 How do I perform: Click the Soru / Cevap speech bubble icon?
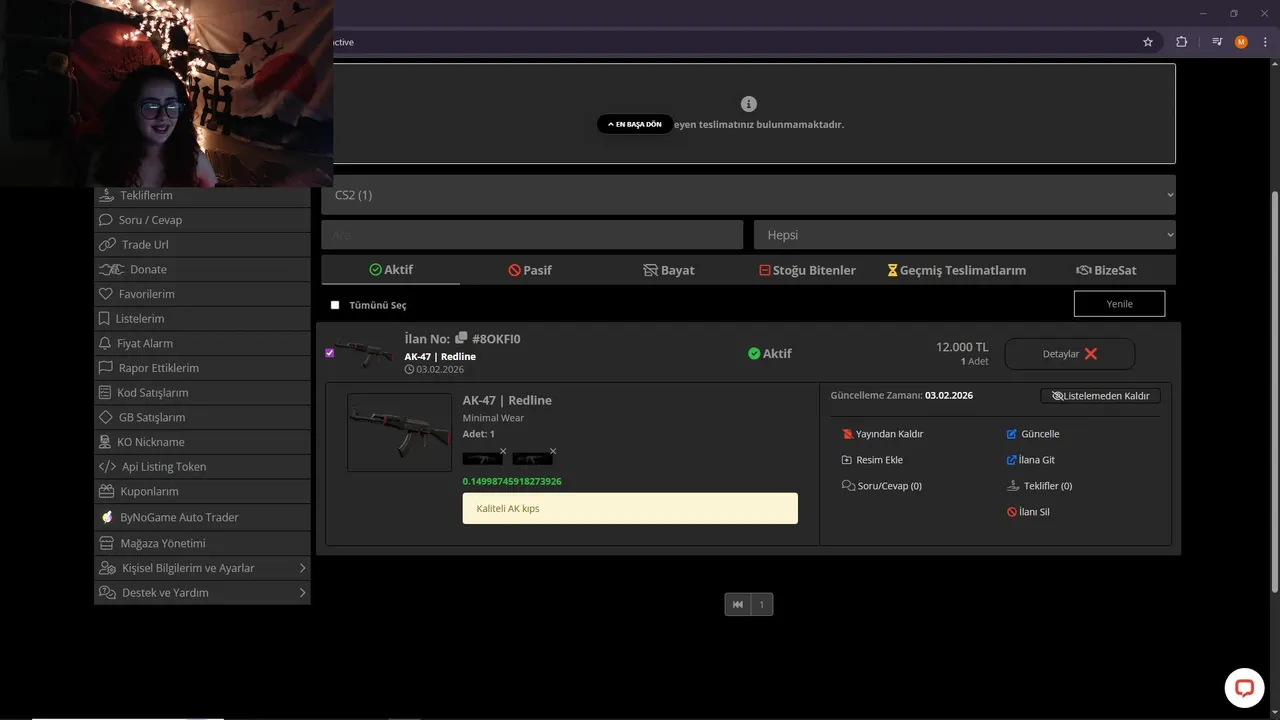point(106,220)
